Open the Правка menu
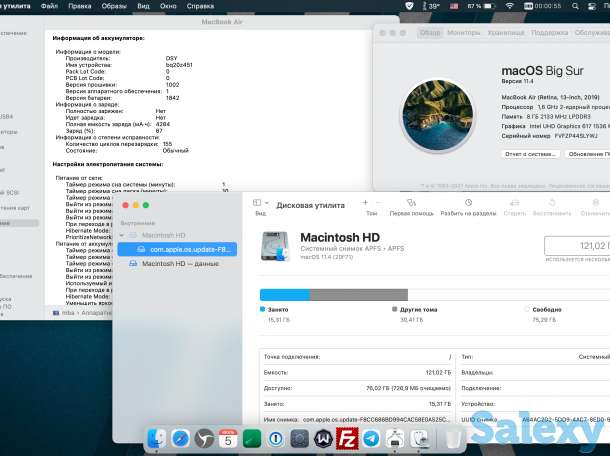The height and width of the screenshot is (456, 610). pos(80,6)
